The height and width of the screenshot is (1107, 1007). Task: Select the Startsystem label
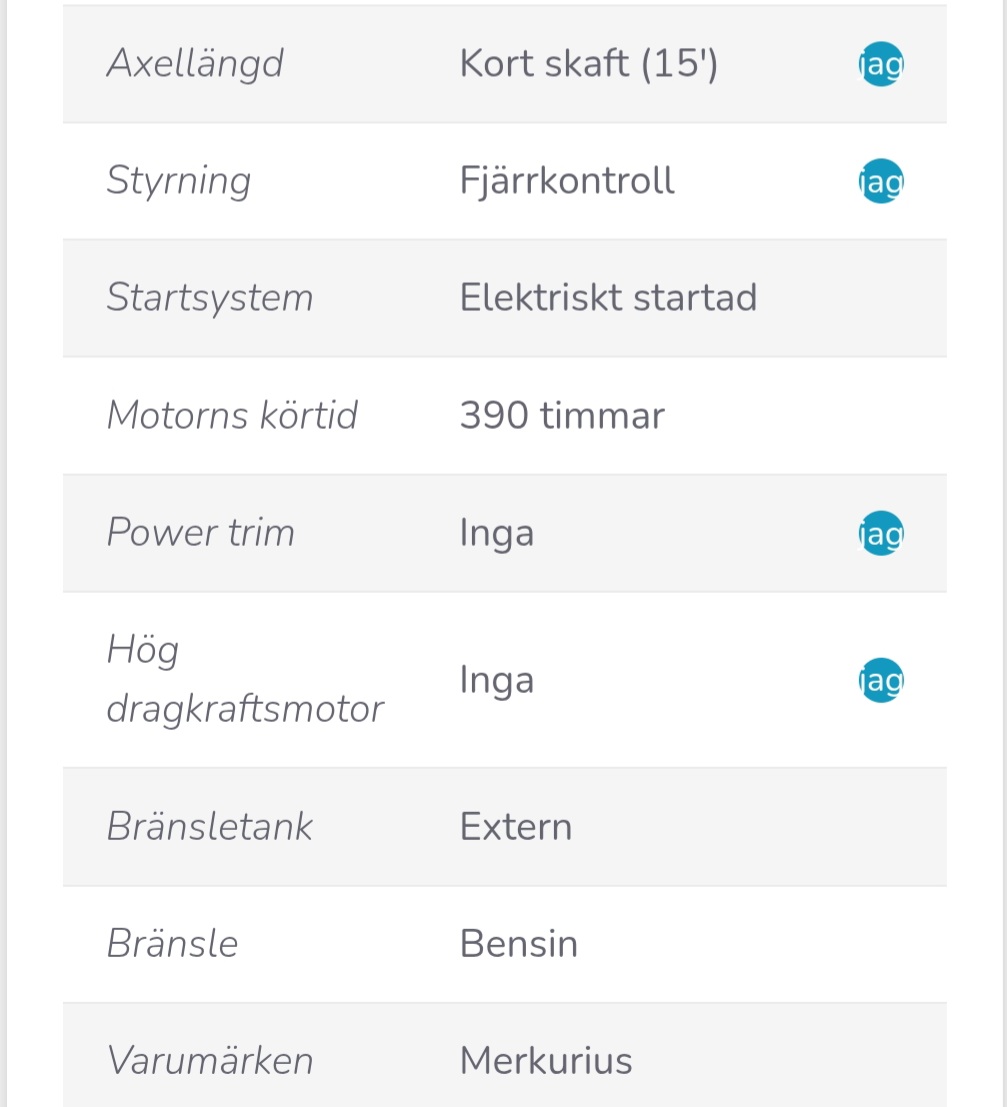coord(210,298)
